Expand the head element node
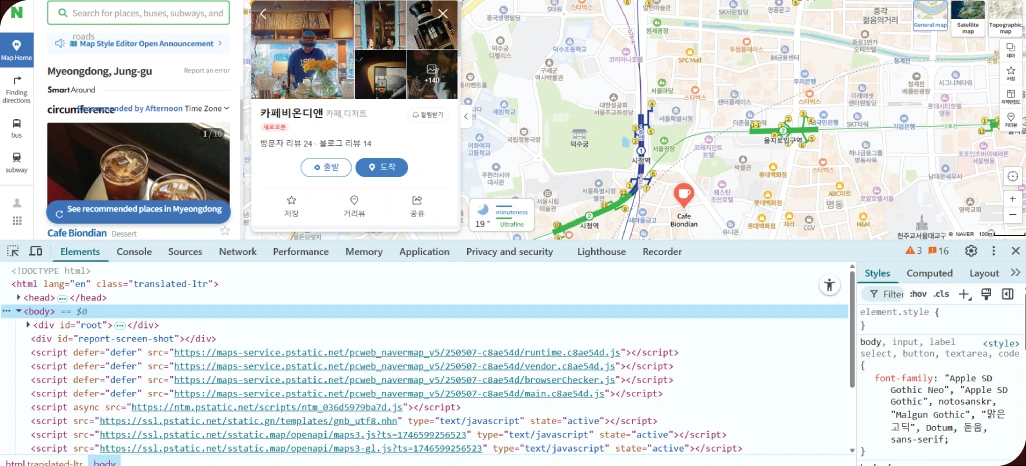This screenshot has width=1026, height=466. click(18, 298)
